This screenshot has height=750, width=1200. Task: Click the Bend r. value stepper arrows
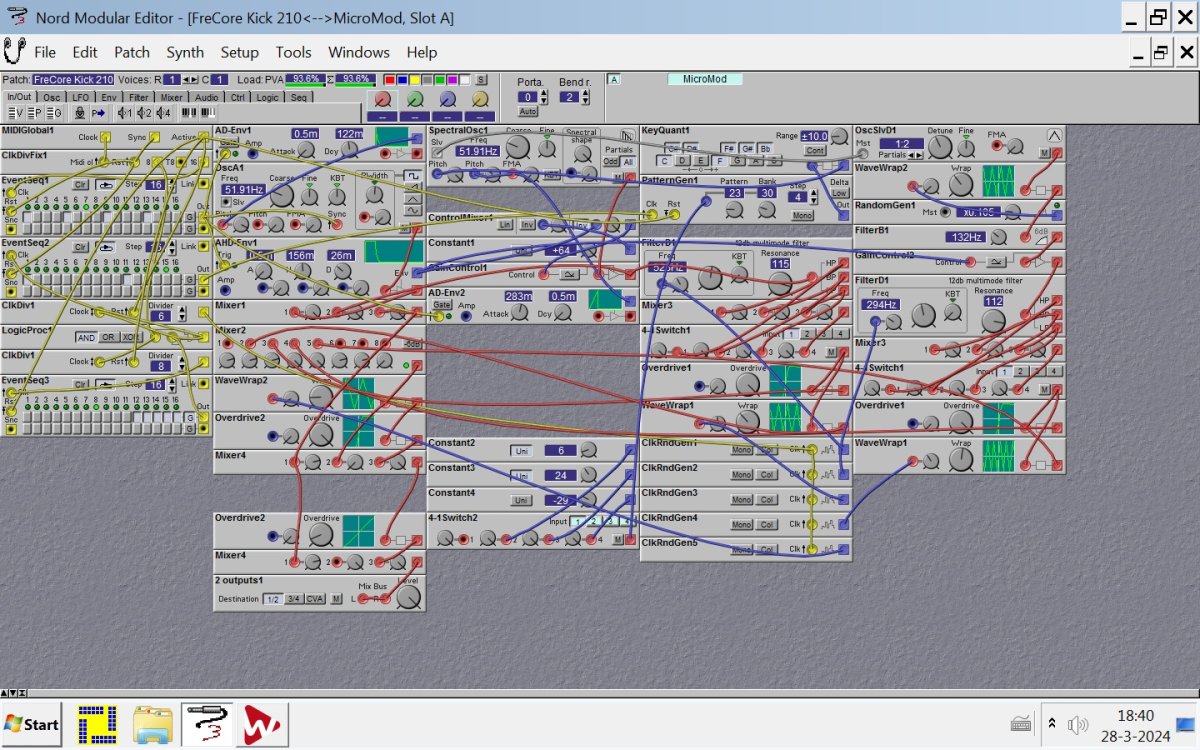click(x=585, y=97)
